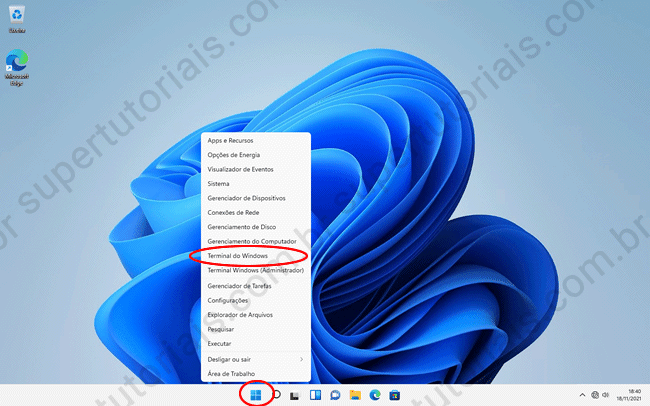Choose 'Terminal Windows (Administrador)' option
650x406 pixels.
pyautogui.click(x=253, y=270)
